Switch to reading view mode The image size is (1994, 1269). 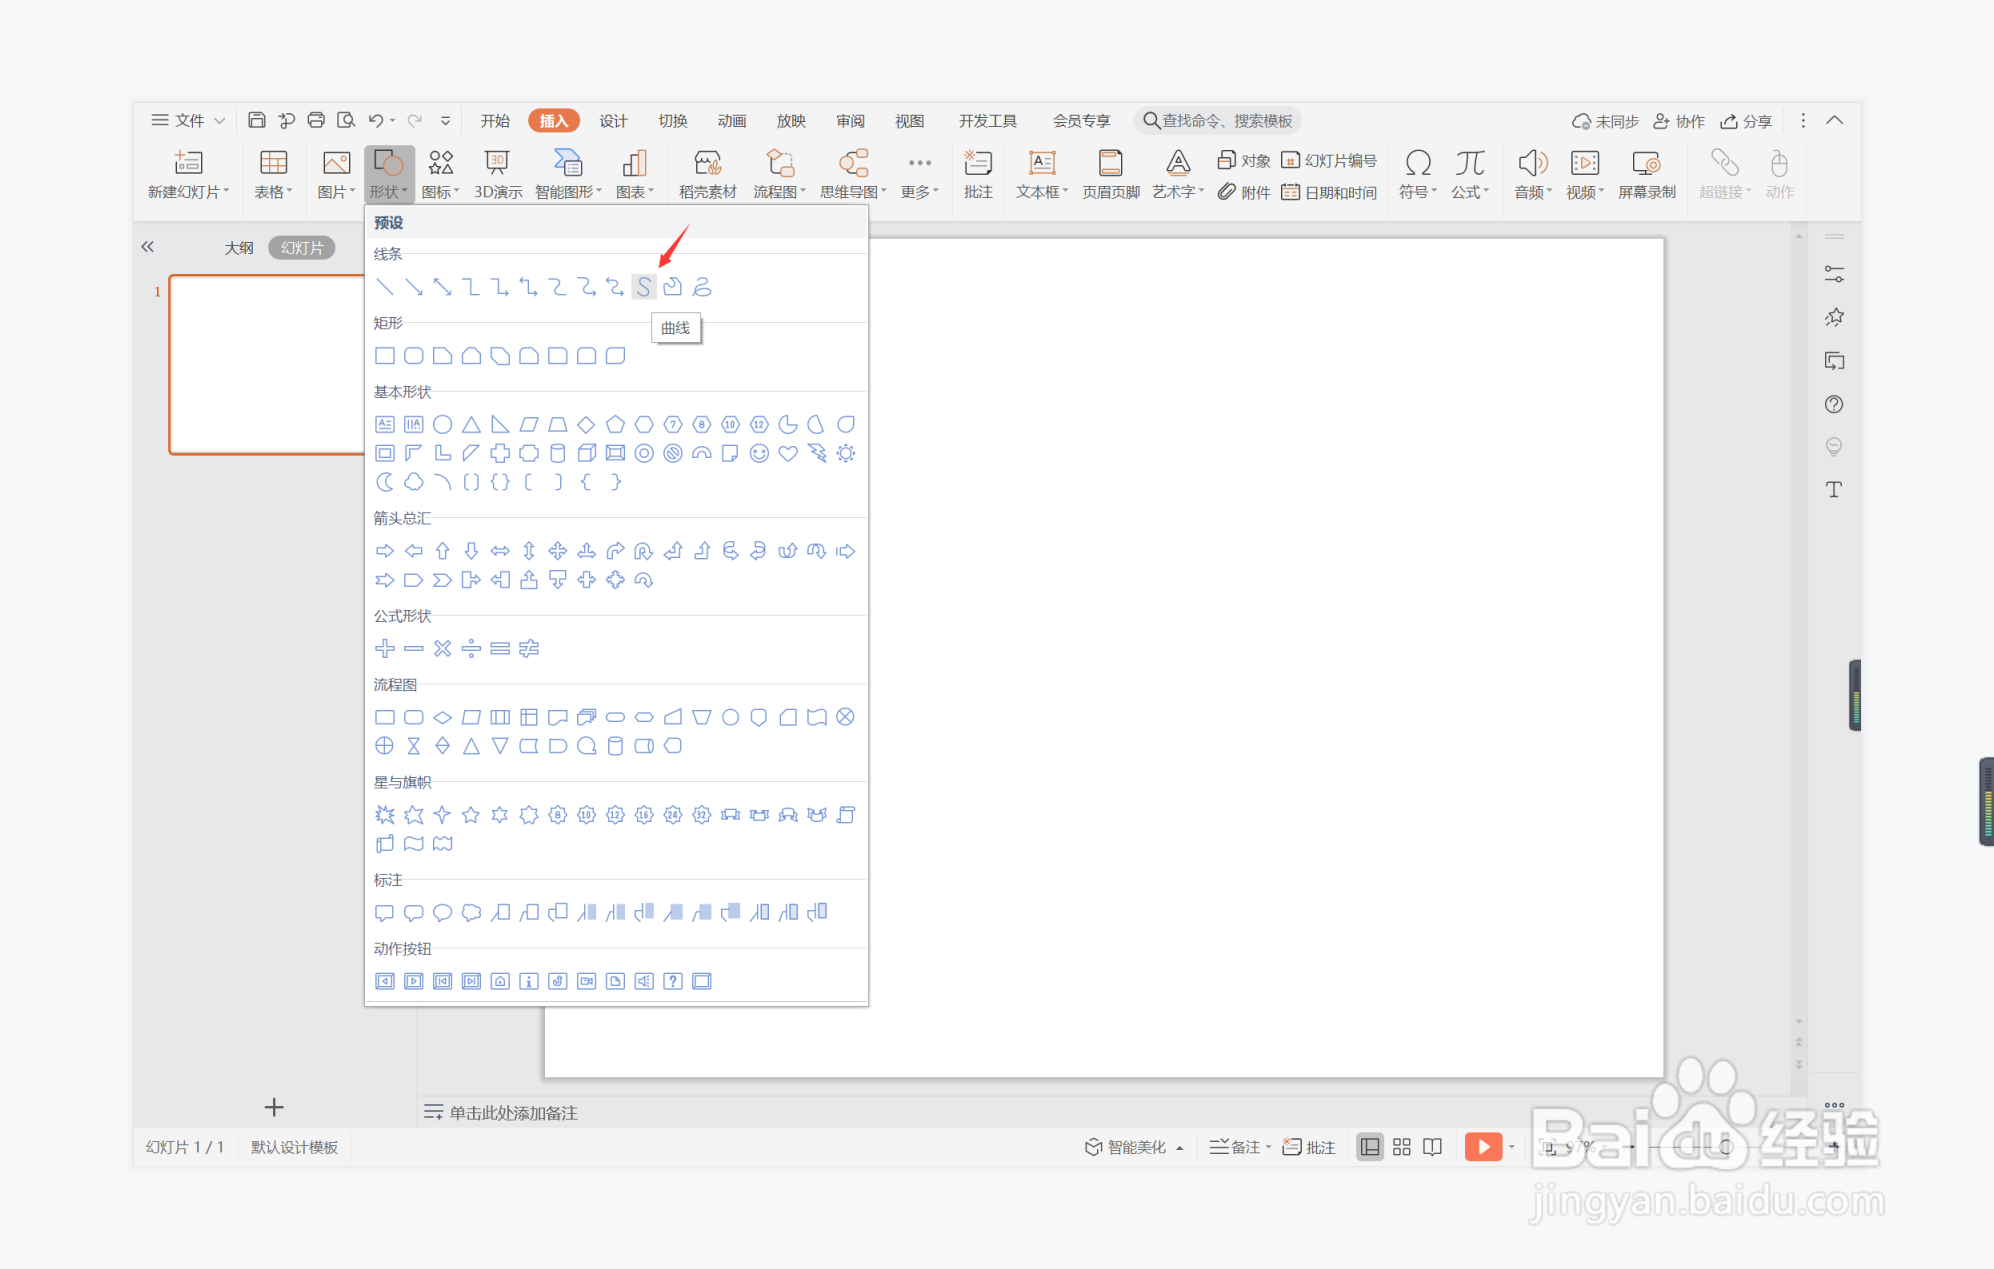[1433, 1147]
